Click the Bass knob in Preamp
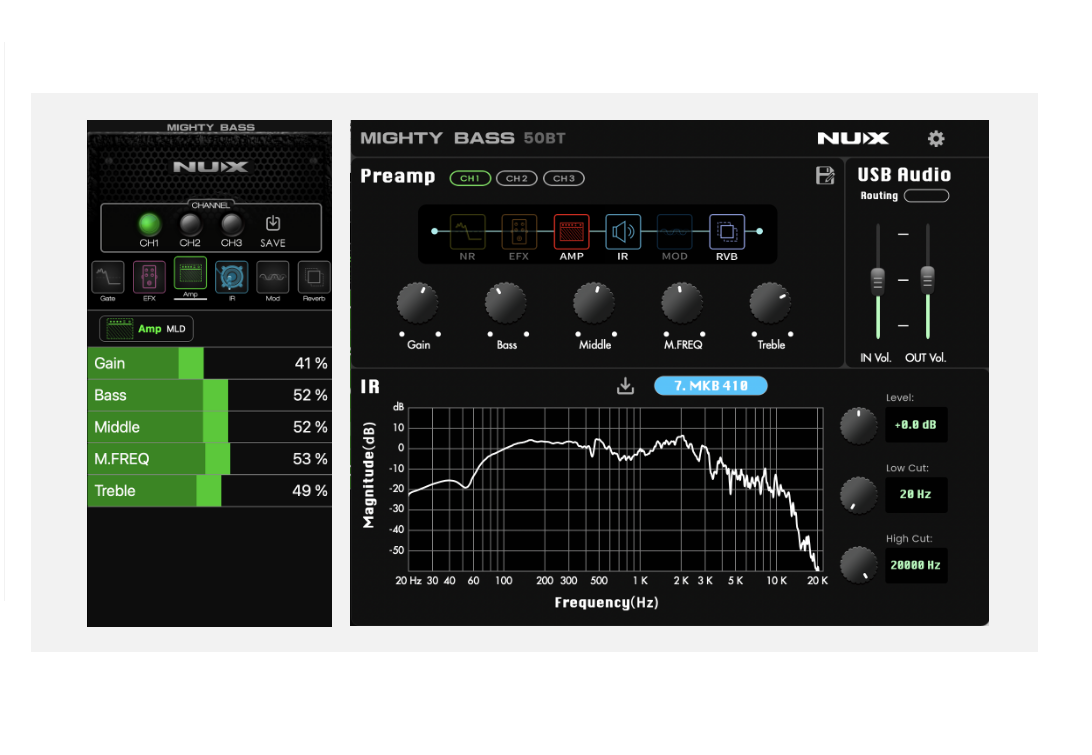1092x755 pixels. pyautogui.click(x=506, y=303)
